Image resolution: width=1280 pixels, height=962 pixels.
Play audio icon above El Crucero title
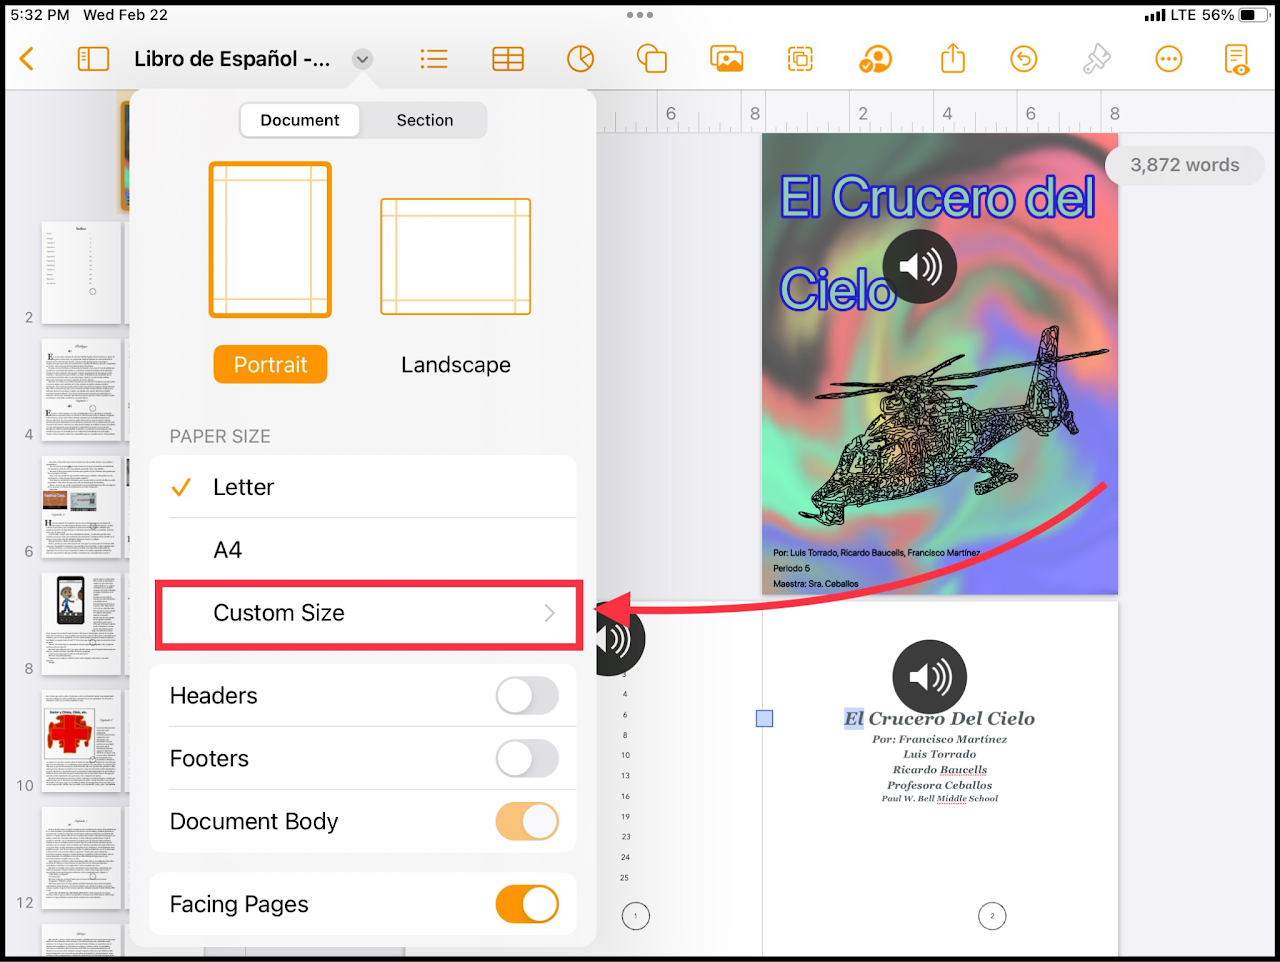(930, 677)
